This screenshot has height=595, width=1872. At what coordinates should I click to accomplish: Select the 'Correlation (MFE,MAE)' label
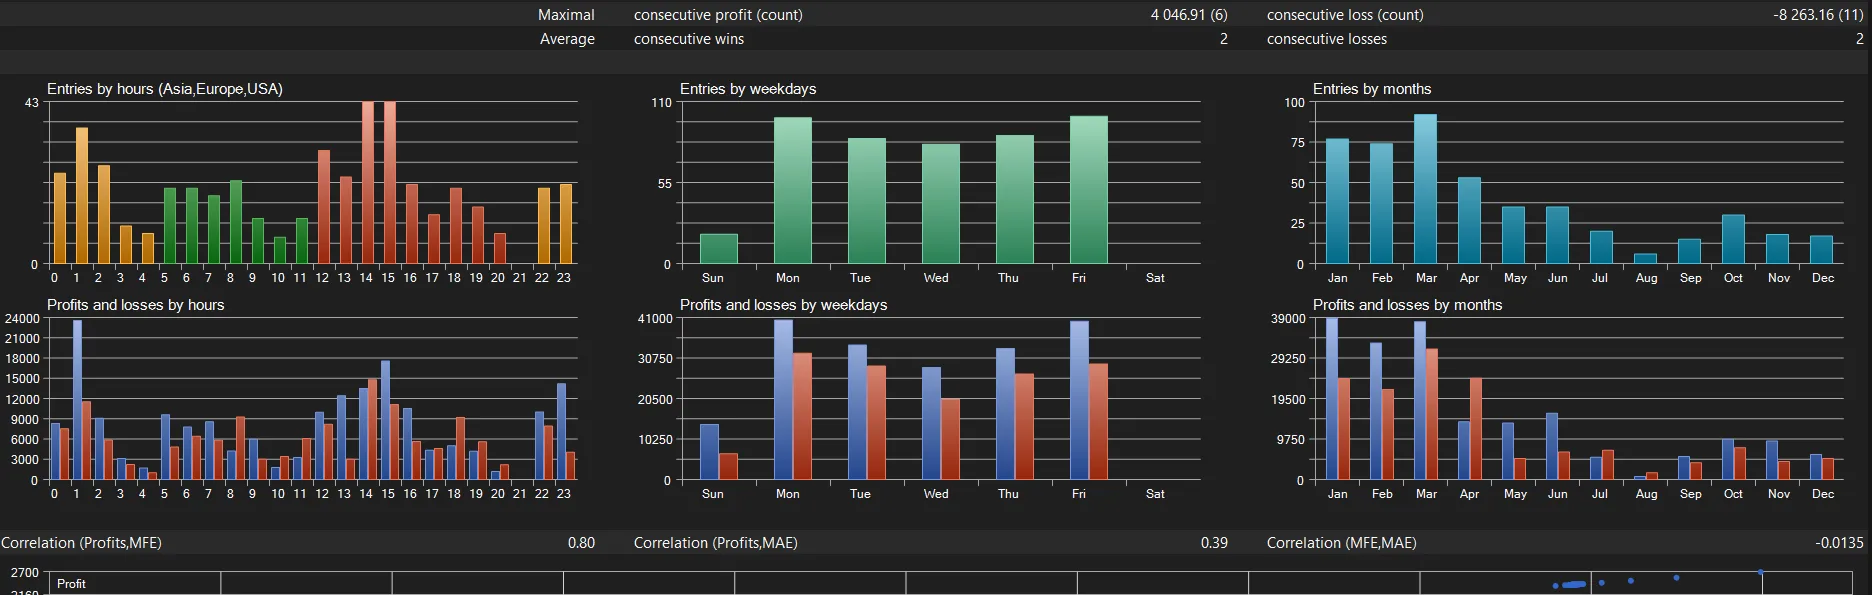(x=1342, y=543)
